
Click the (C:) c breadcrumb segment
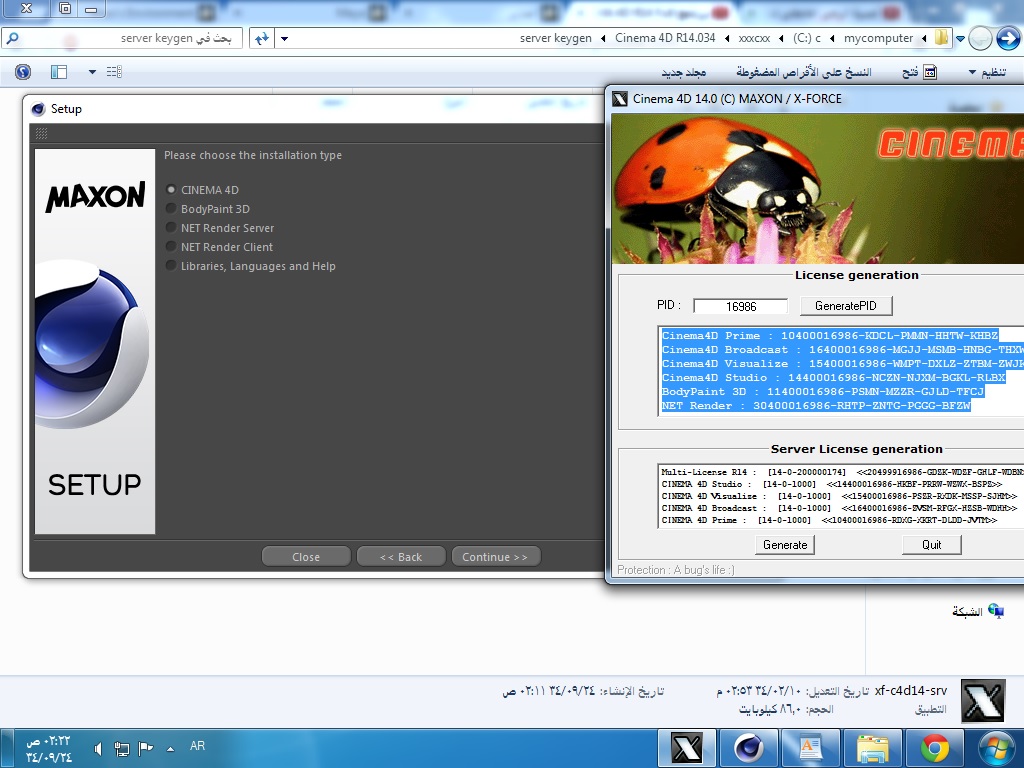[807, 39]
